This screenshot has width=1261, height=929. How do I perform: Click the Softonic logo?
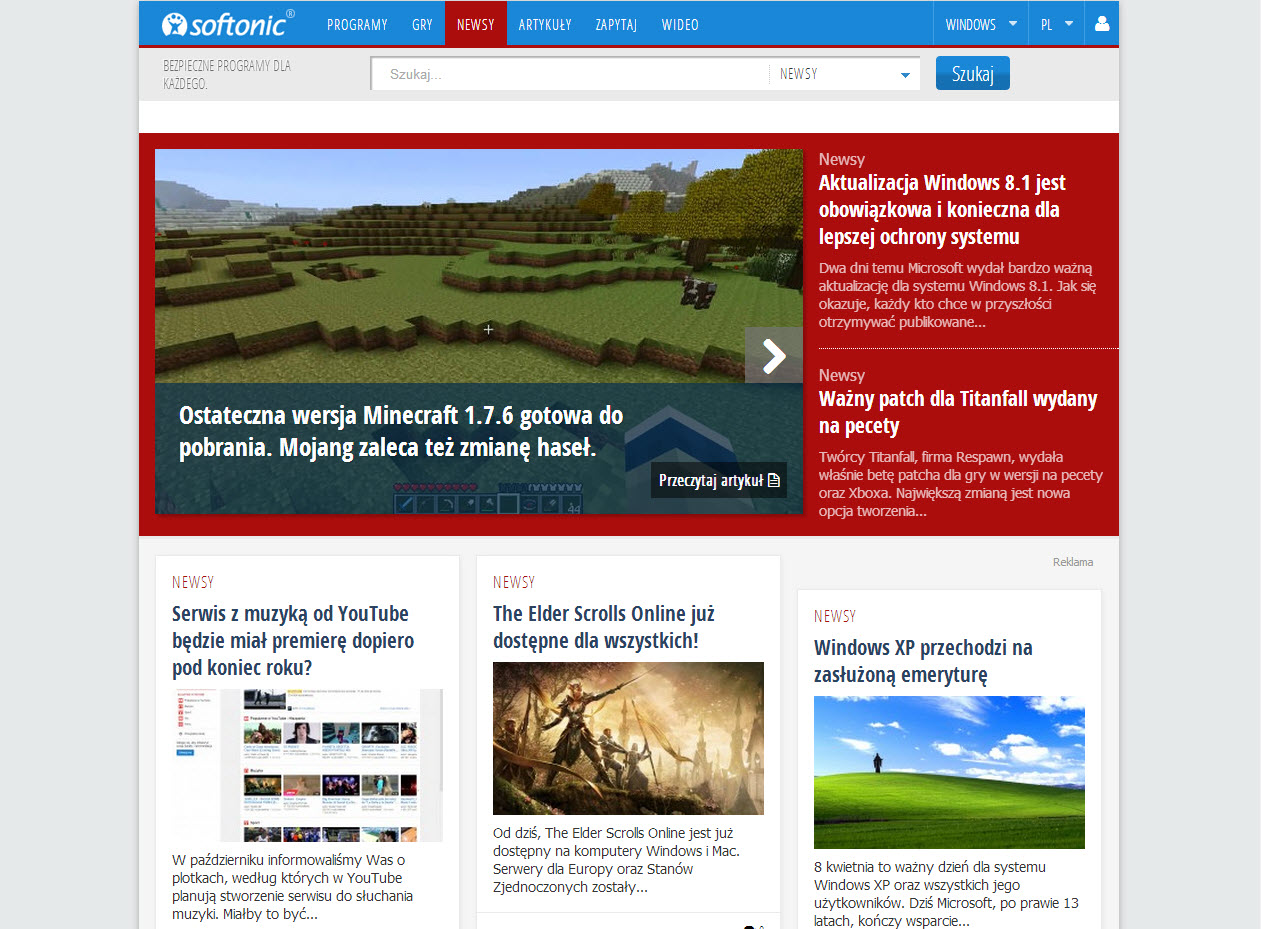(x=228, y=24)
